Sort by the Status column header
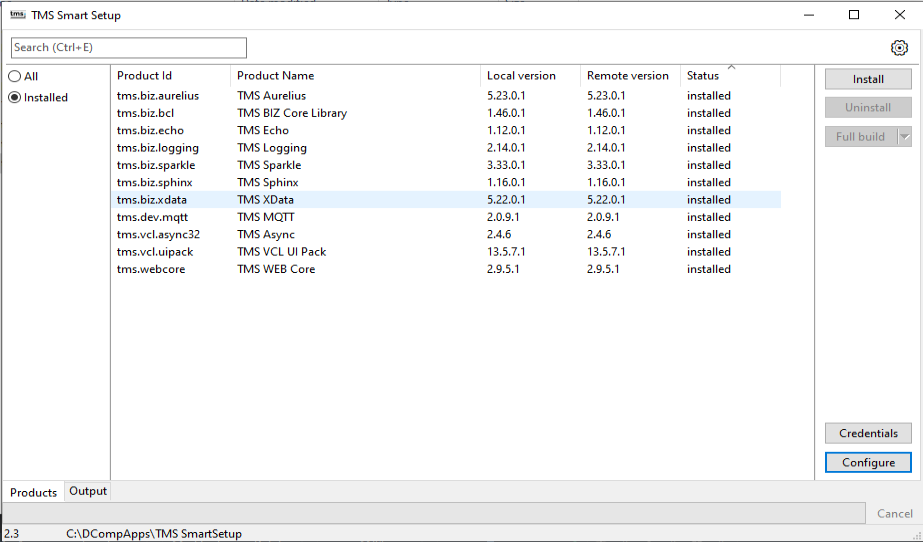 [x=702, y=76]
